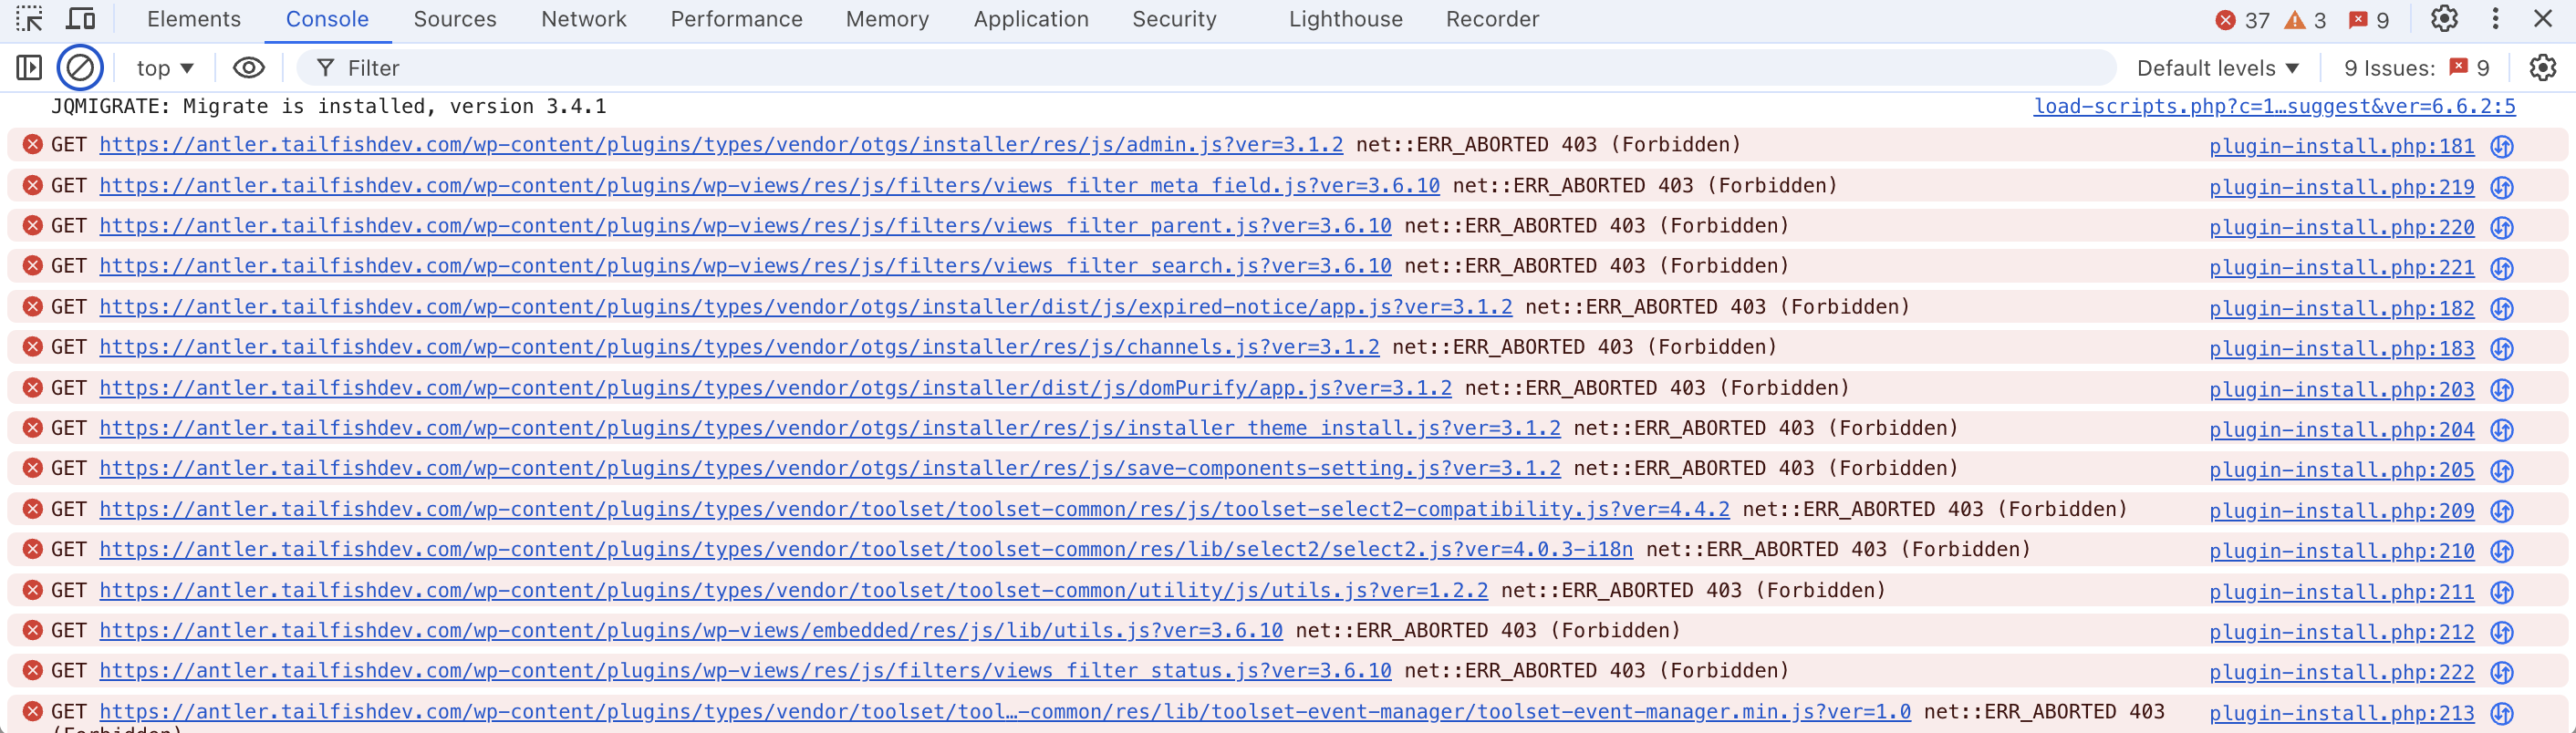
Task: Open source location plugin-install.php:203
Action: [2341, 389]
